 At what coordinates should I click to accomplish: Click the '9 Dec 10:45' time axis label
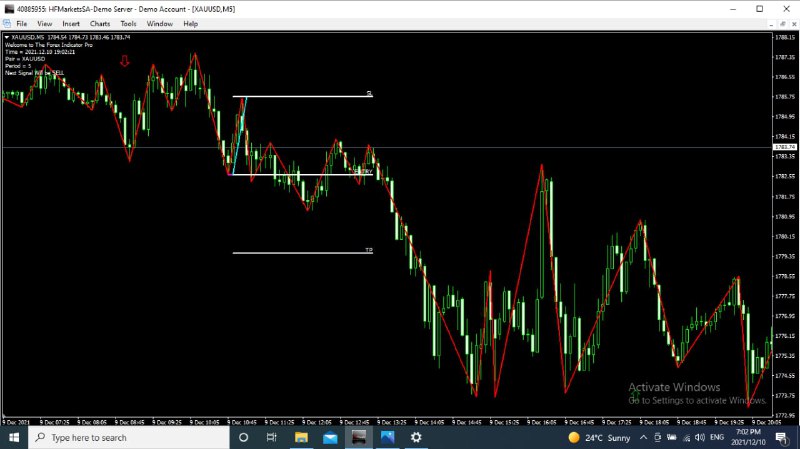242,422
